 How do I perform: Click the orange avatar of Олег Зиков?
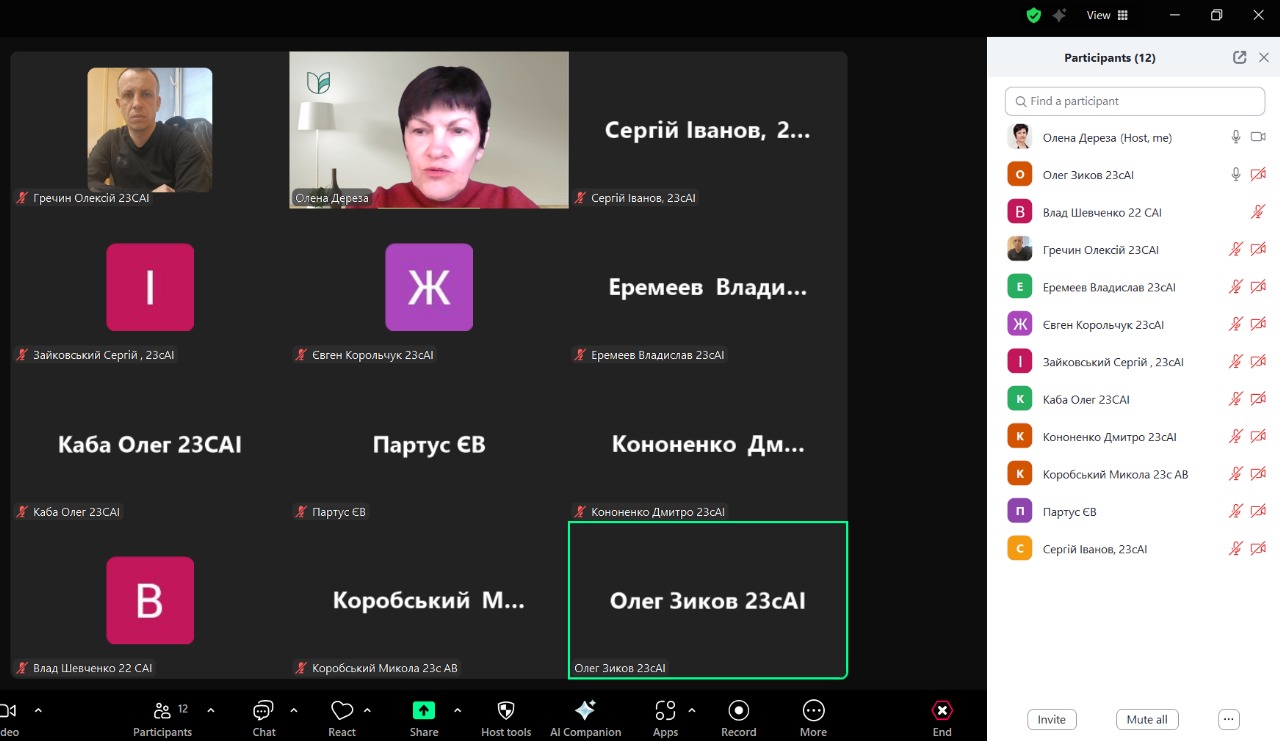tap(1019, 174)
